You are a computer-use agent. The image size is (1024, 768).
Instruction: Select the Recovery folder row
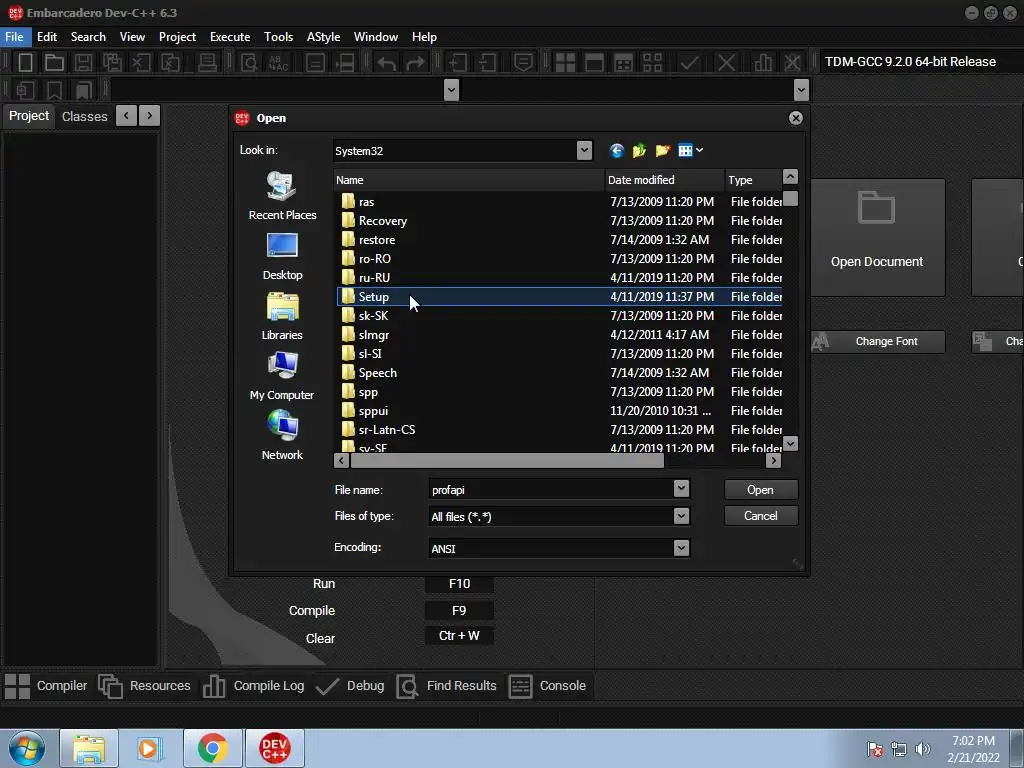(559, 221)
